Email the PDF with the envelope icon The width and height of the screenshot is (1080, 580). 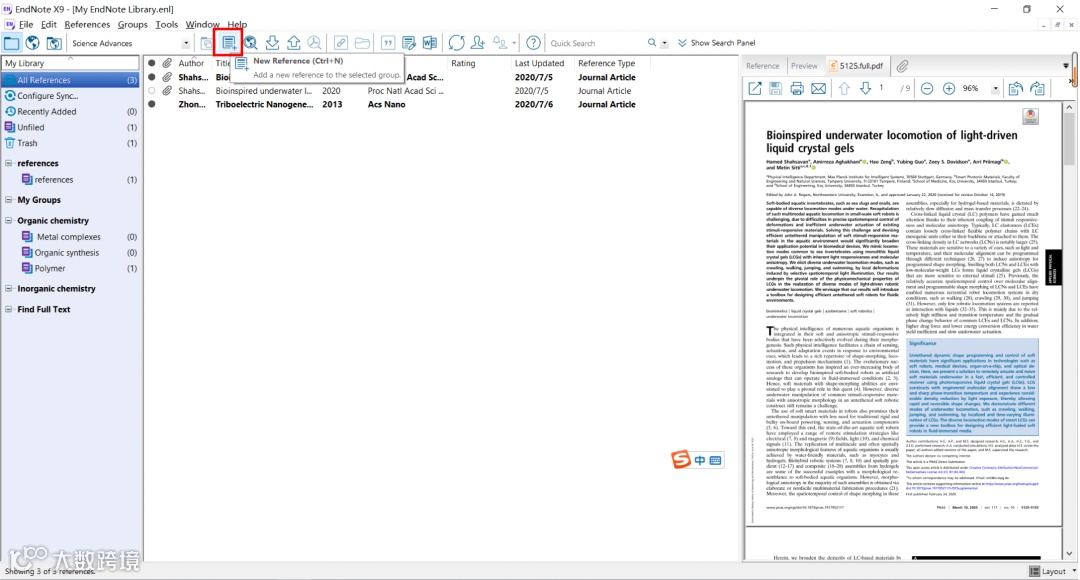818,88
